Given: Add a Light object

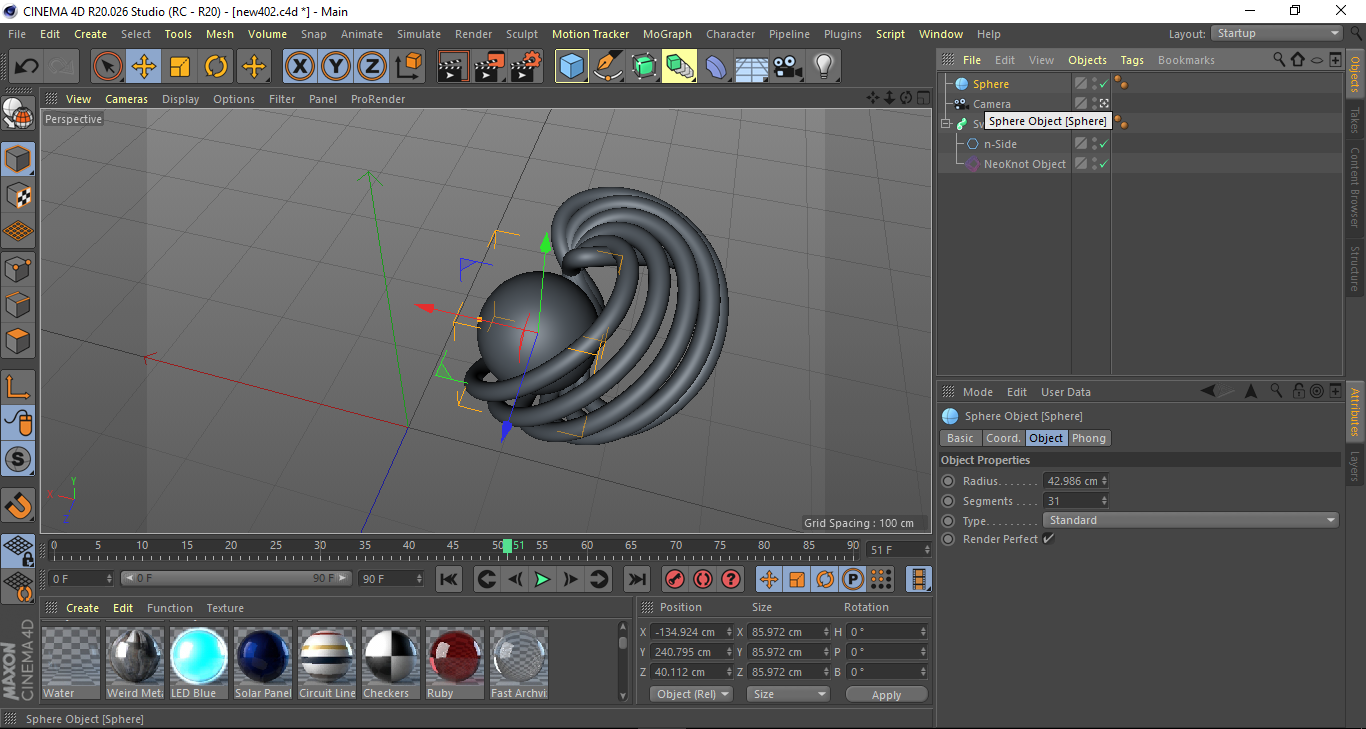Looking at the screenshot, I should [823, 67].
